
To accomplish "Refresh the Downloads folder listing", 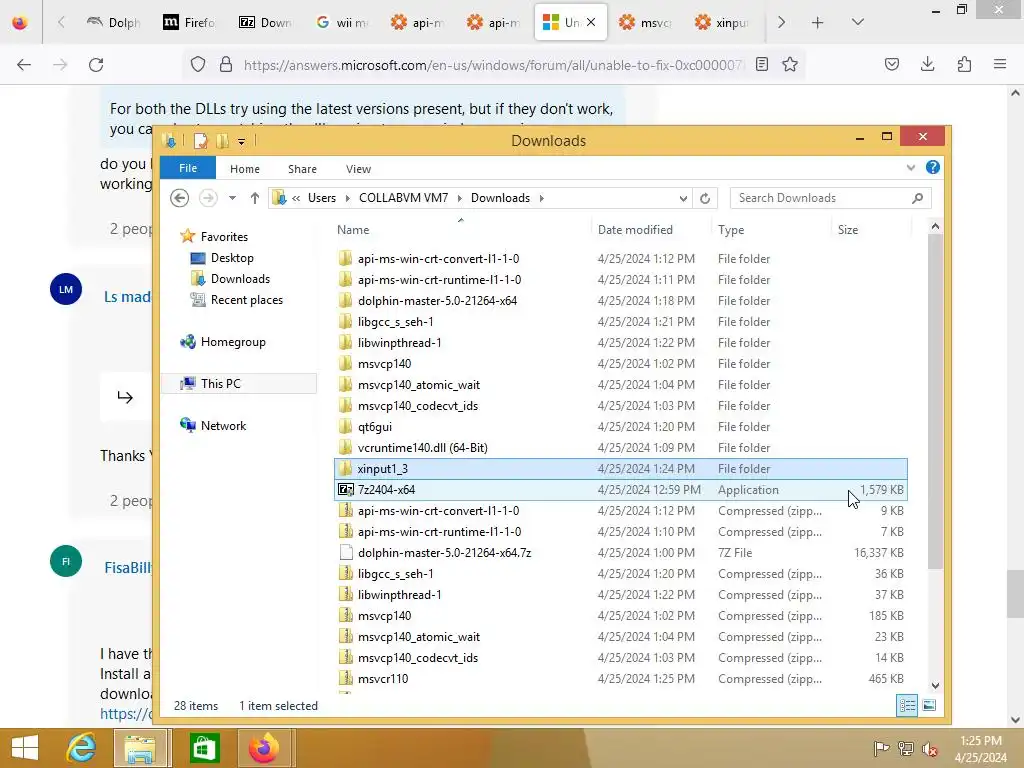I will click(705, 198).
